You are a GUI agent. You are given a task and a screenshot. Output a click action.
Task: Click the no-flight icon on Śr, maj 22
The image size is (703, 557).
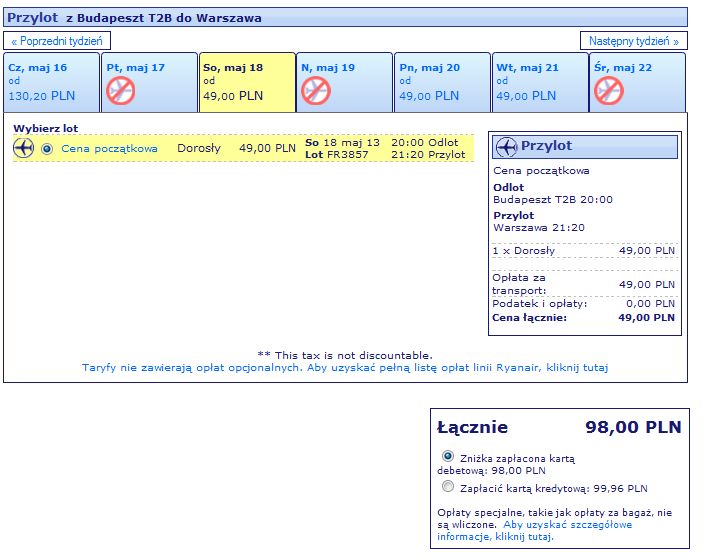[x=608, y=91]
